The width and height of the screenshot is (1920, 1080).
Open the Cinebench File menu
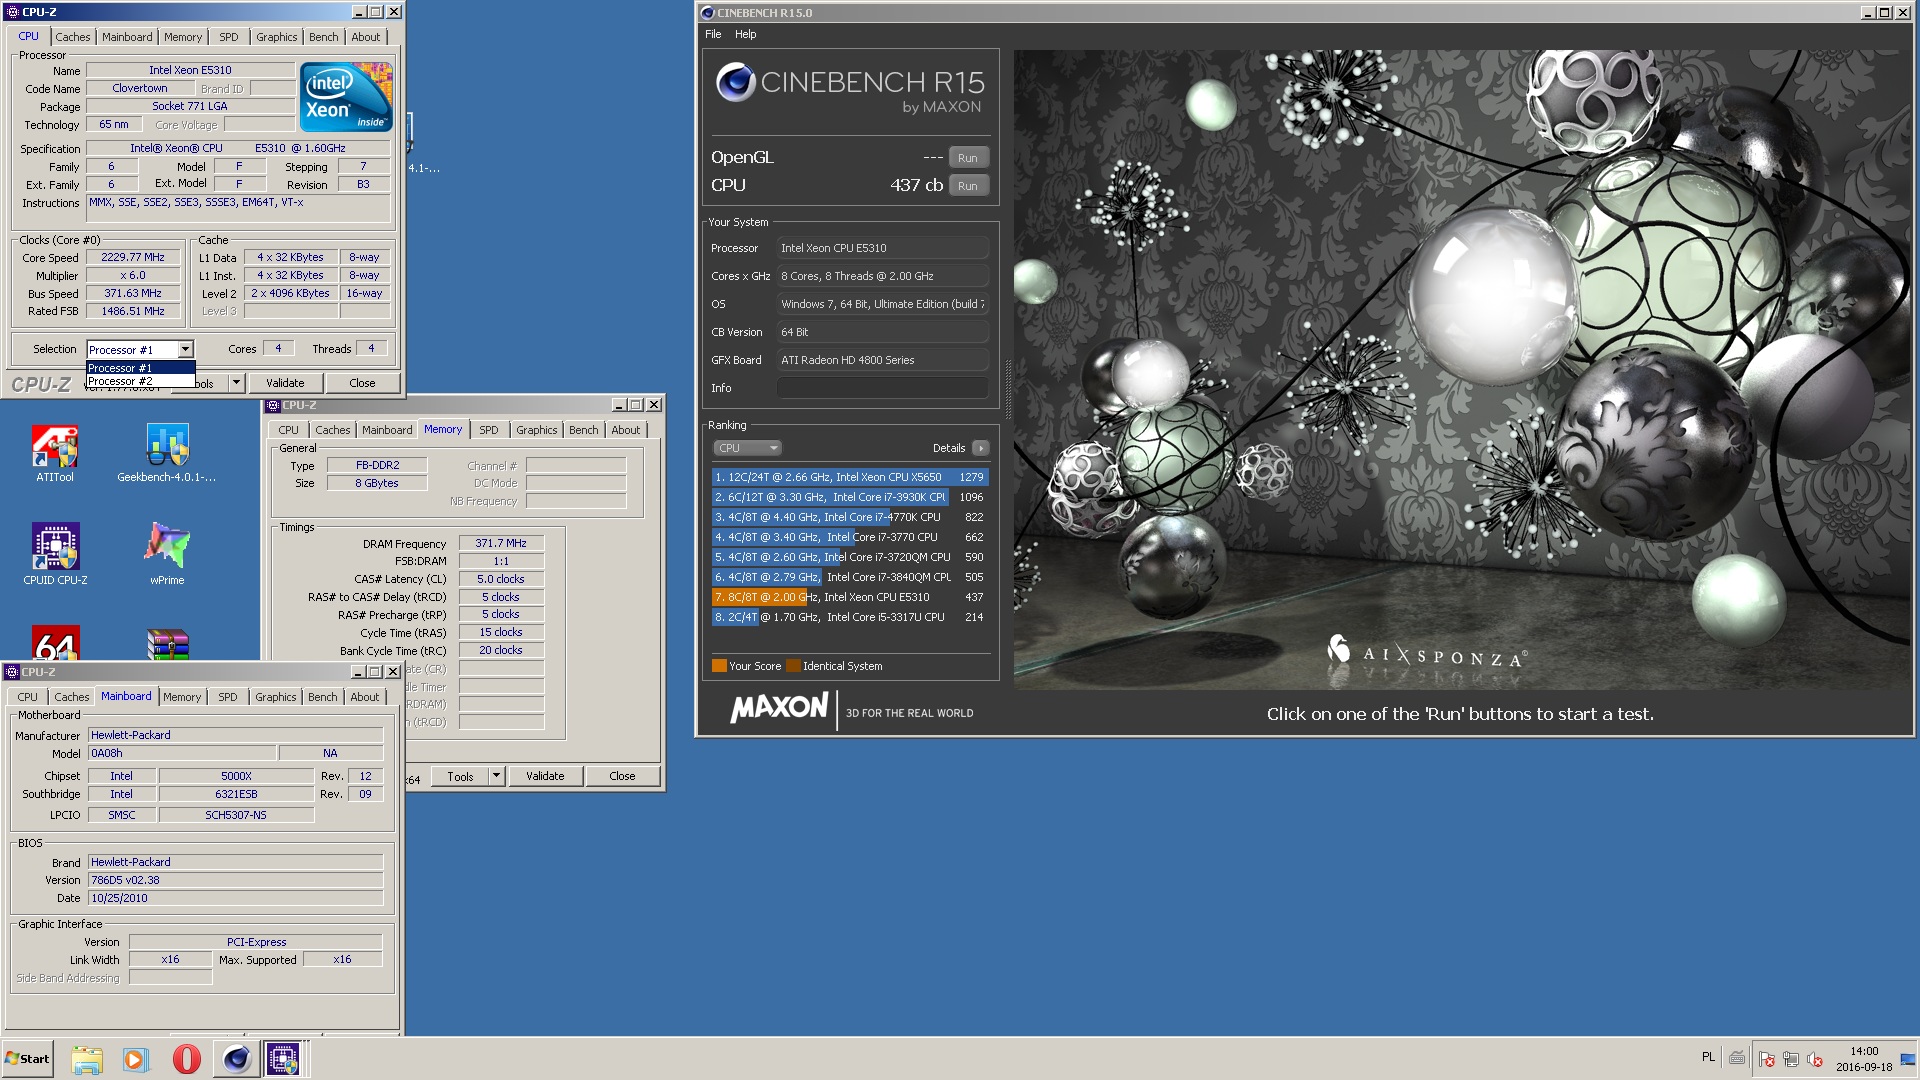tap(713, 34)
